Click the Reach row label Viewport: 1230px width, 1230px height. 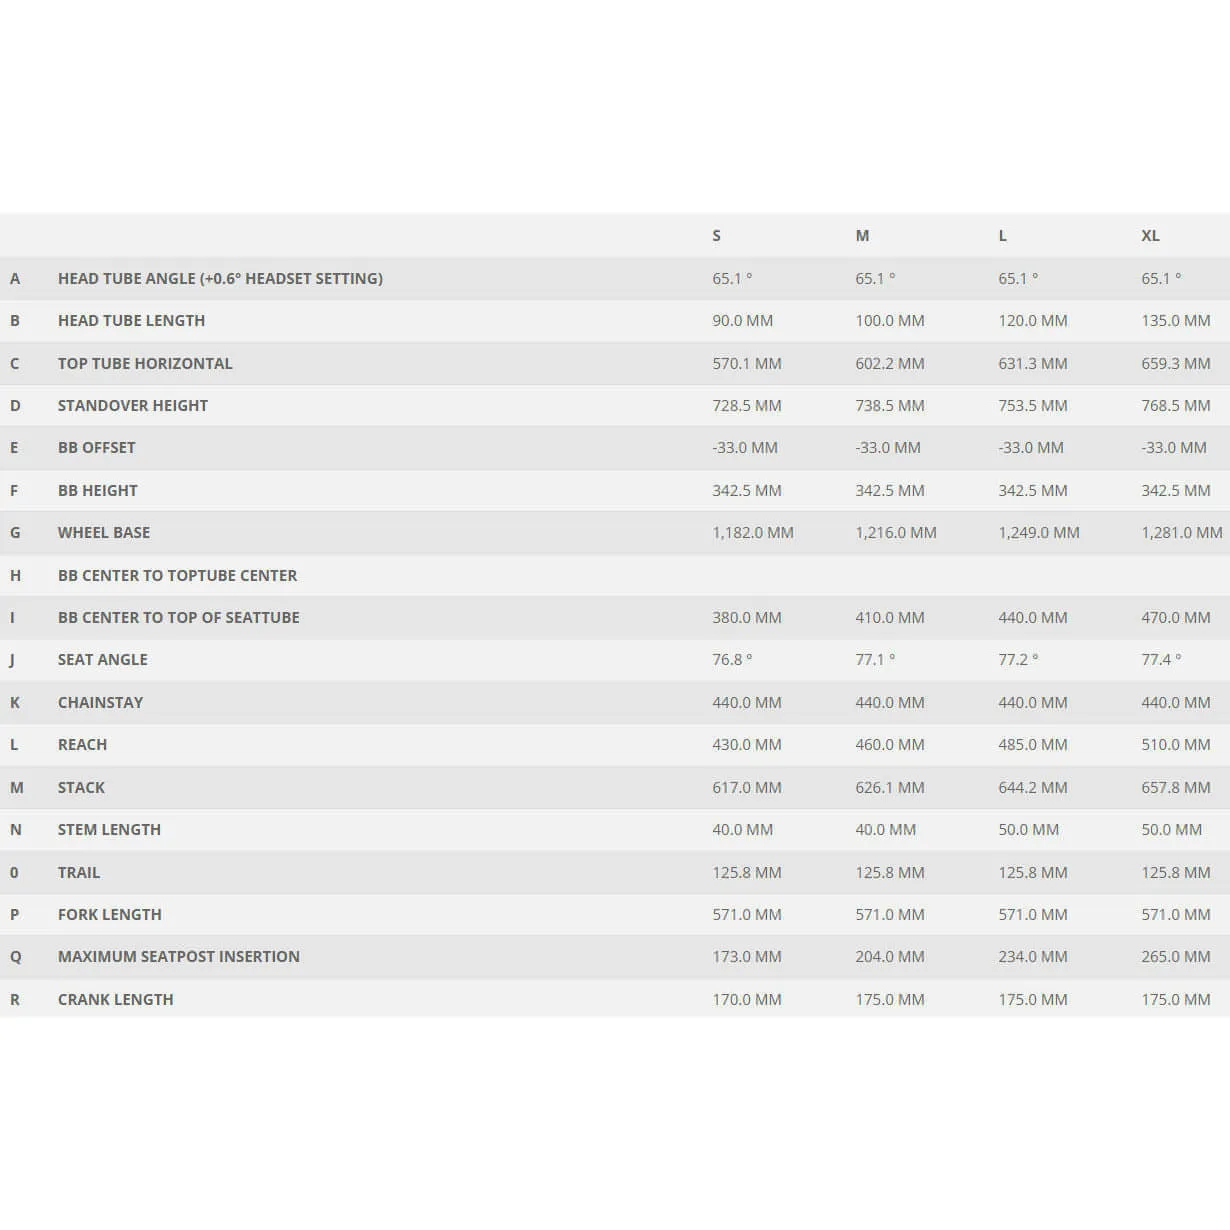tap(82, 745)
